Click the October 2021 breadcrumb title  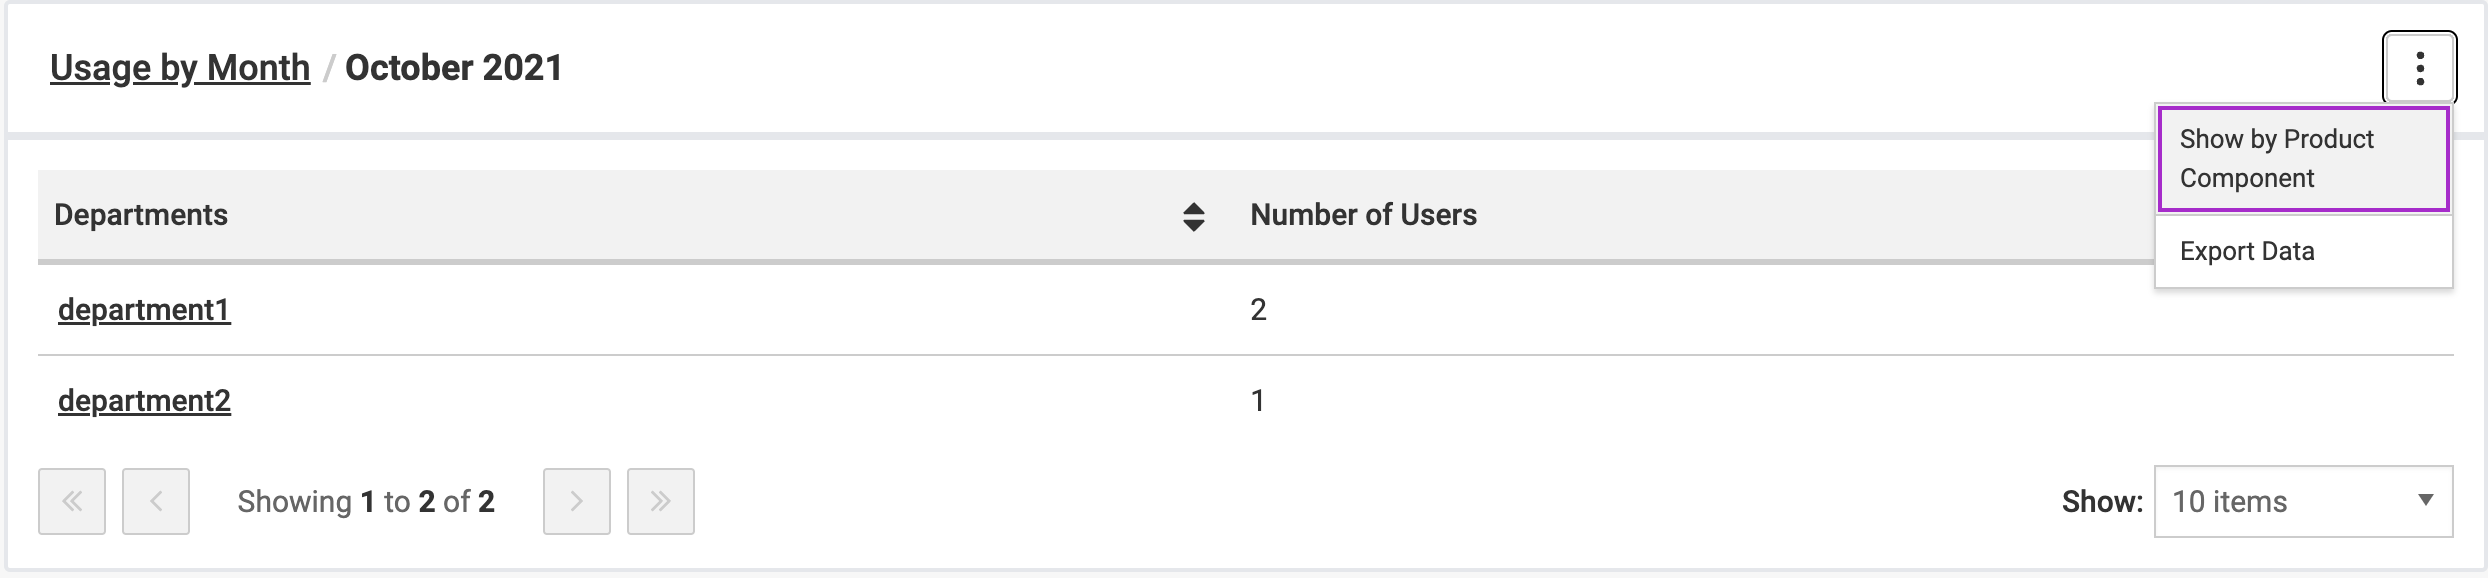pos(453,68)
